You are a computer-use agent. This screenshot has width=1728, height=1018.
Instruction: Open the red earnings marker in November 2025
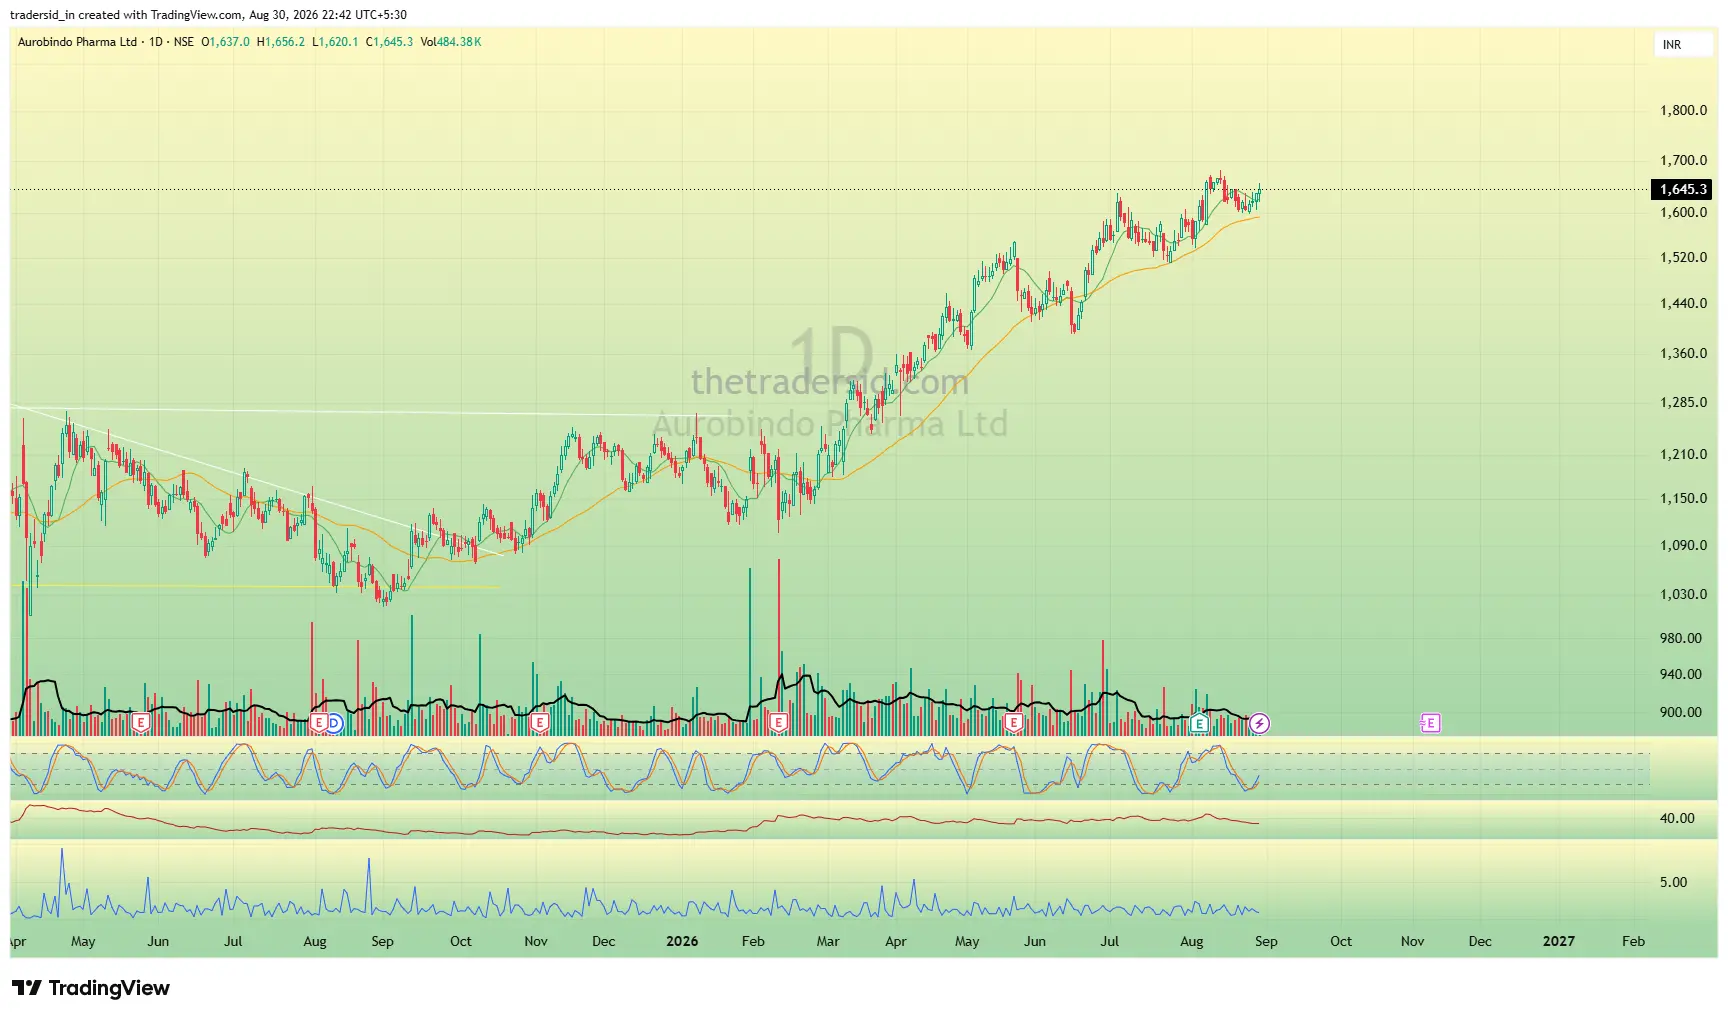coord(540,723)
